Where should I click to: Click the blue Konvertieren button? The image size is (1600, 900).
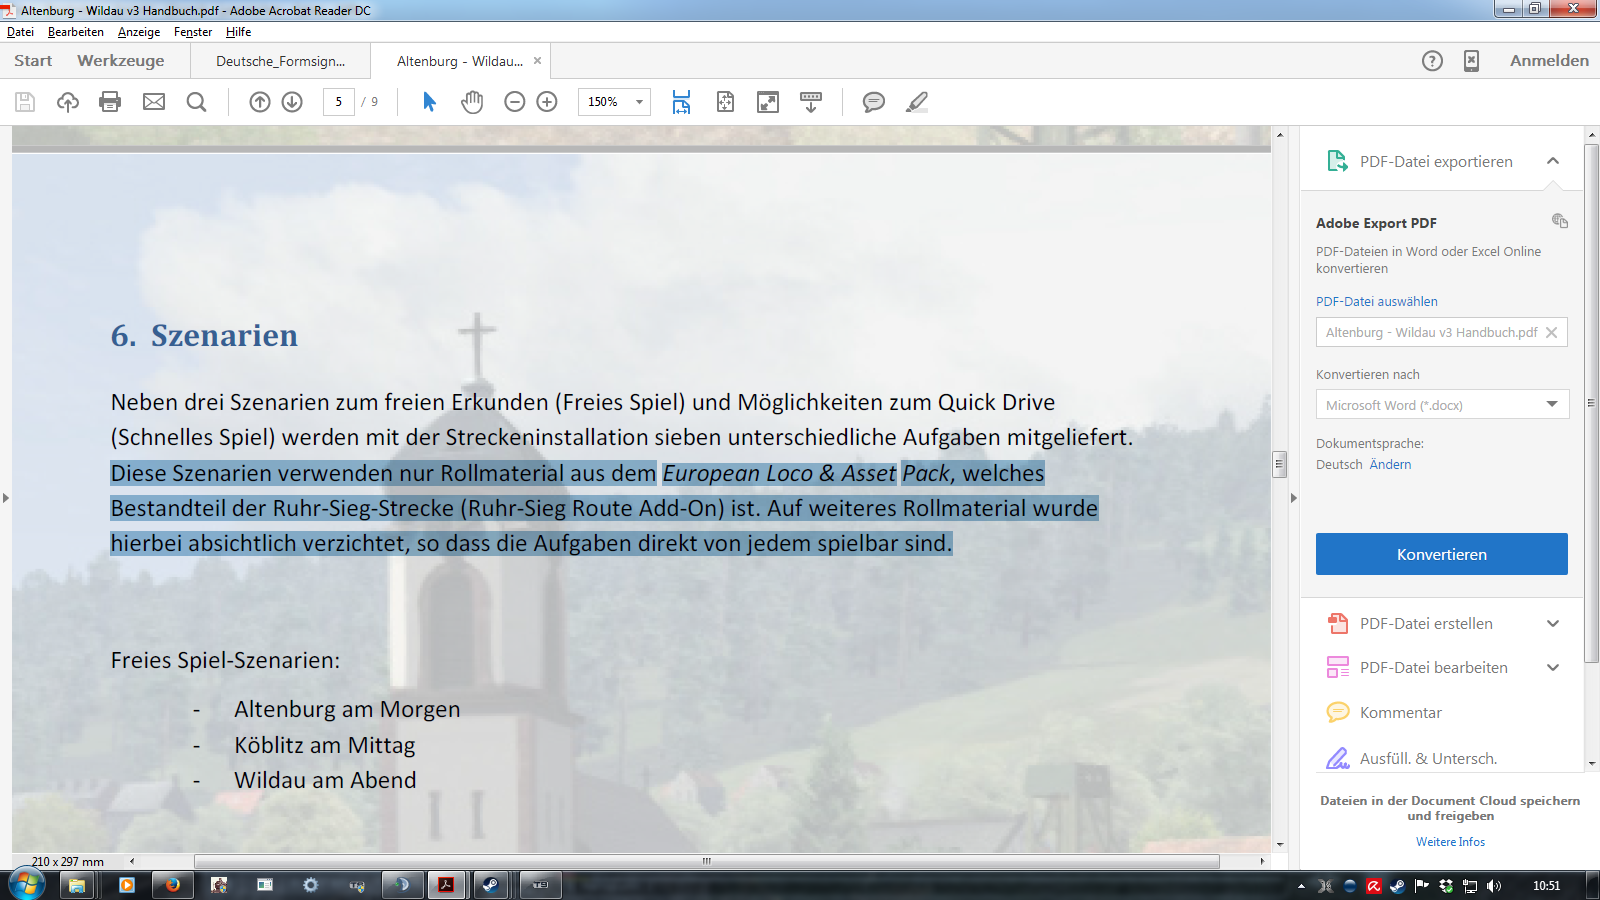click(1441, 554)
